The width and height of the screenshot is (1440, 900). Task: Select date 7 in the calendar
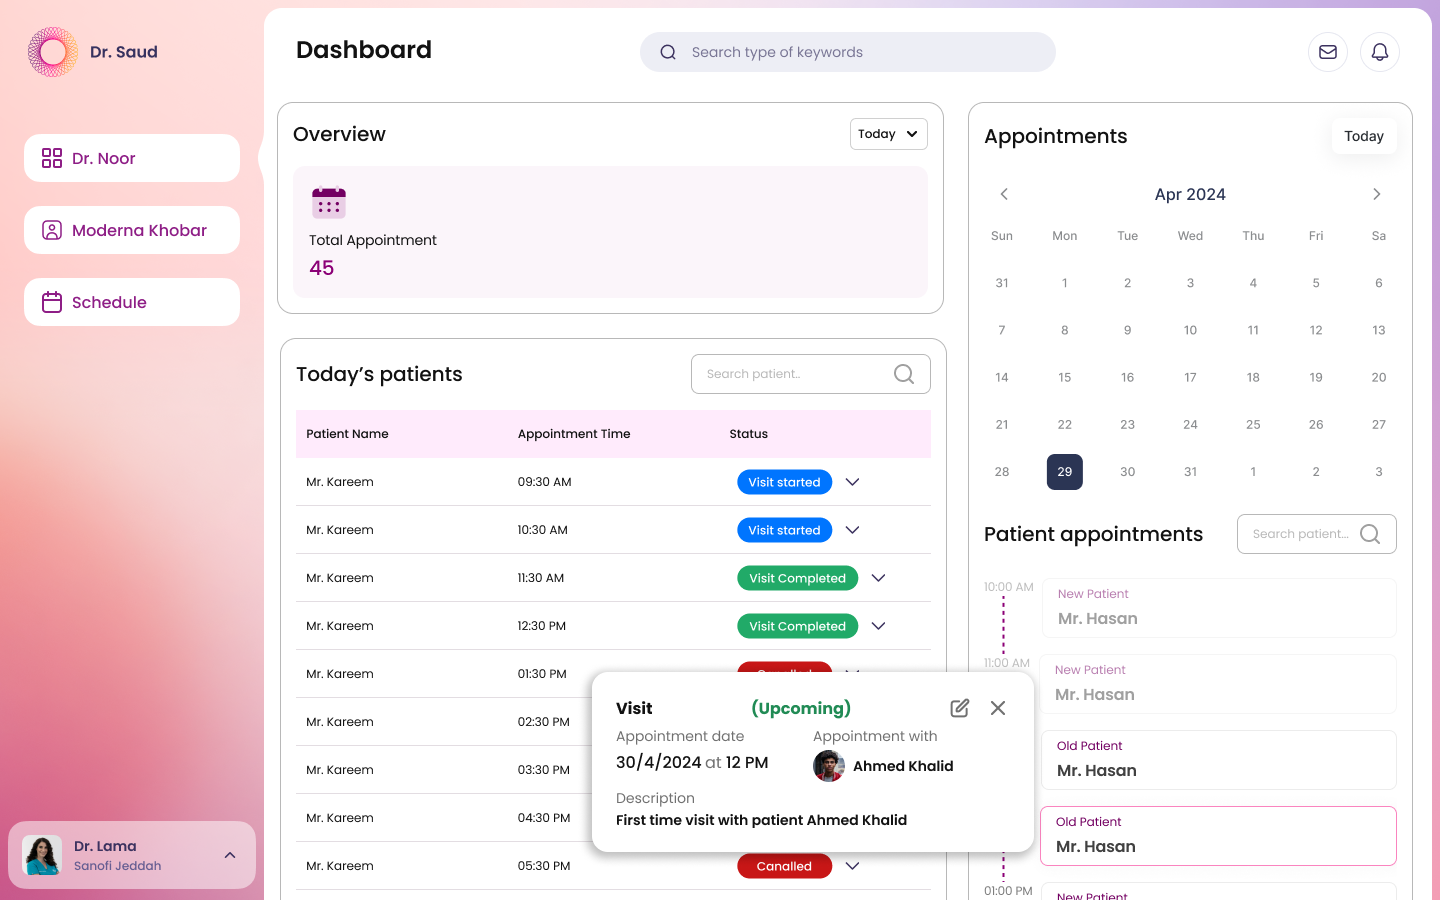pos(1002,330)
